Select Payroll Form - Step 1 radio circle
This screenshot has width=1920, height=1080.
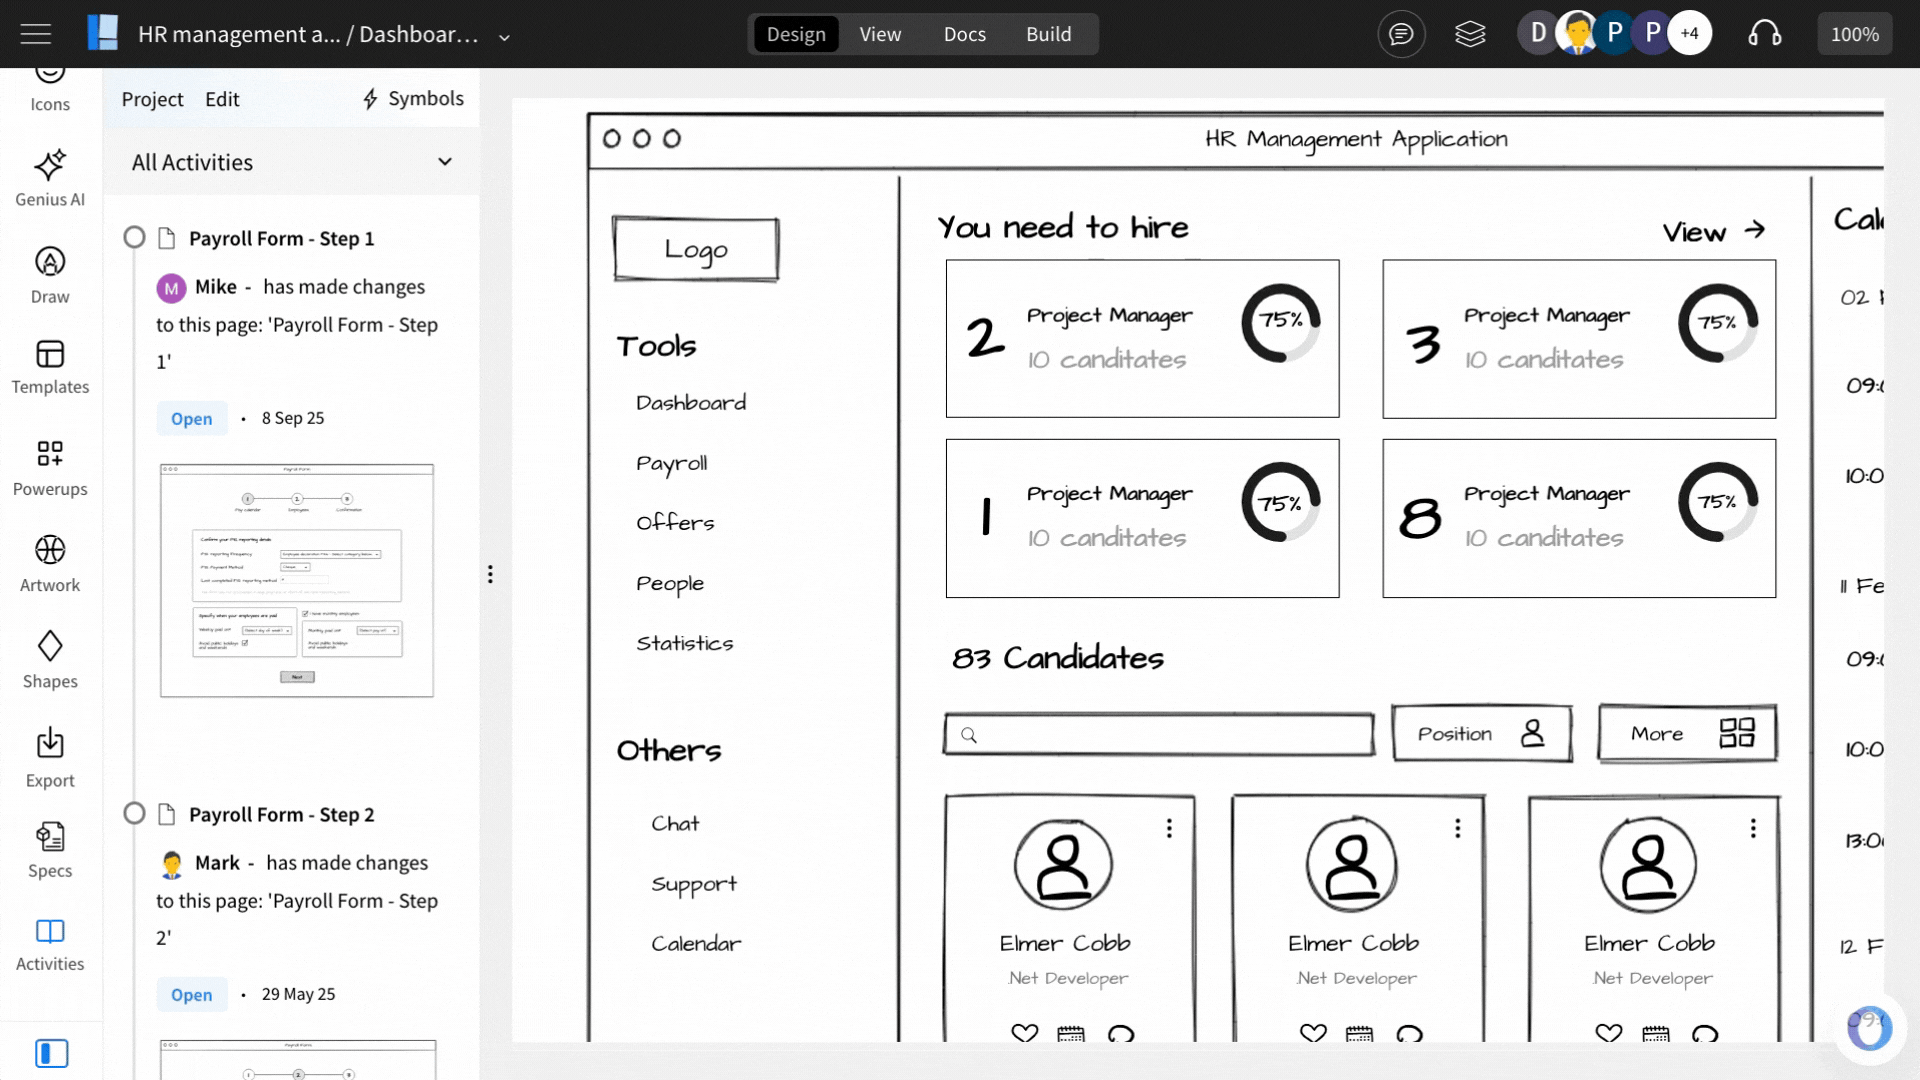tap(134, 238)
